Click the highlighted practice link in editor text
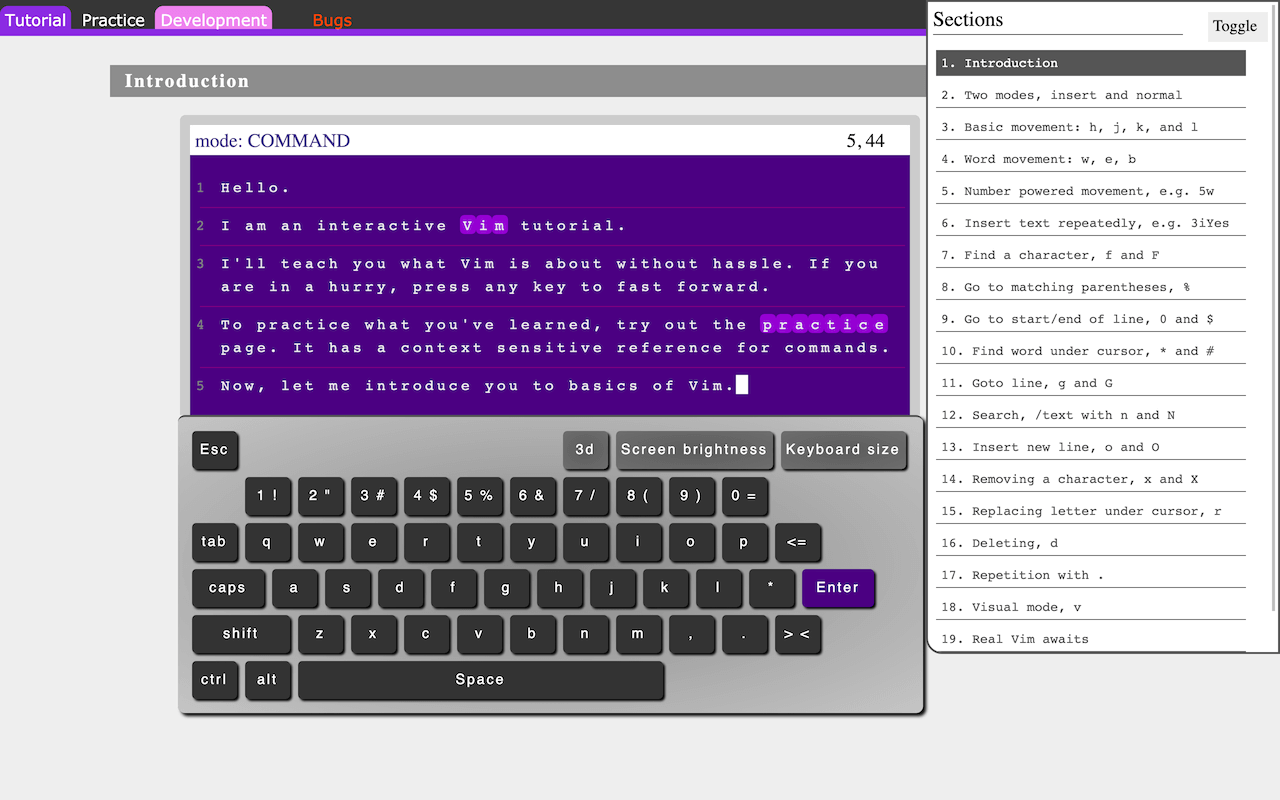The image size is (1280, 800). [823, 324]
